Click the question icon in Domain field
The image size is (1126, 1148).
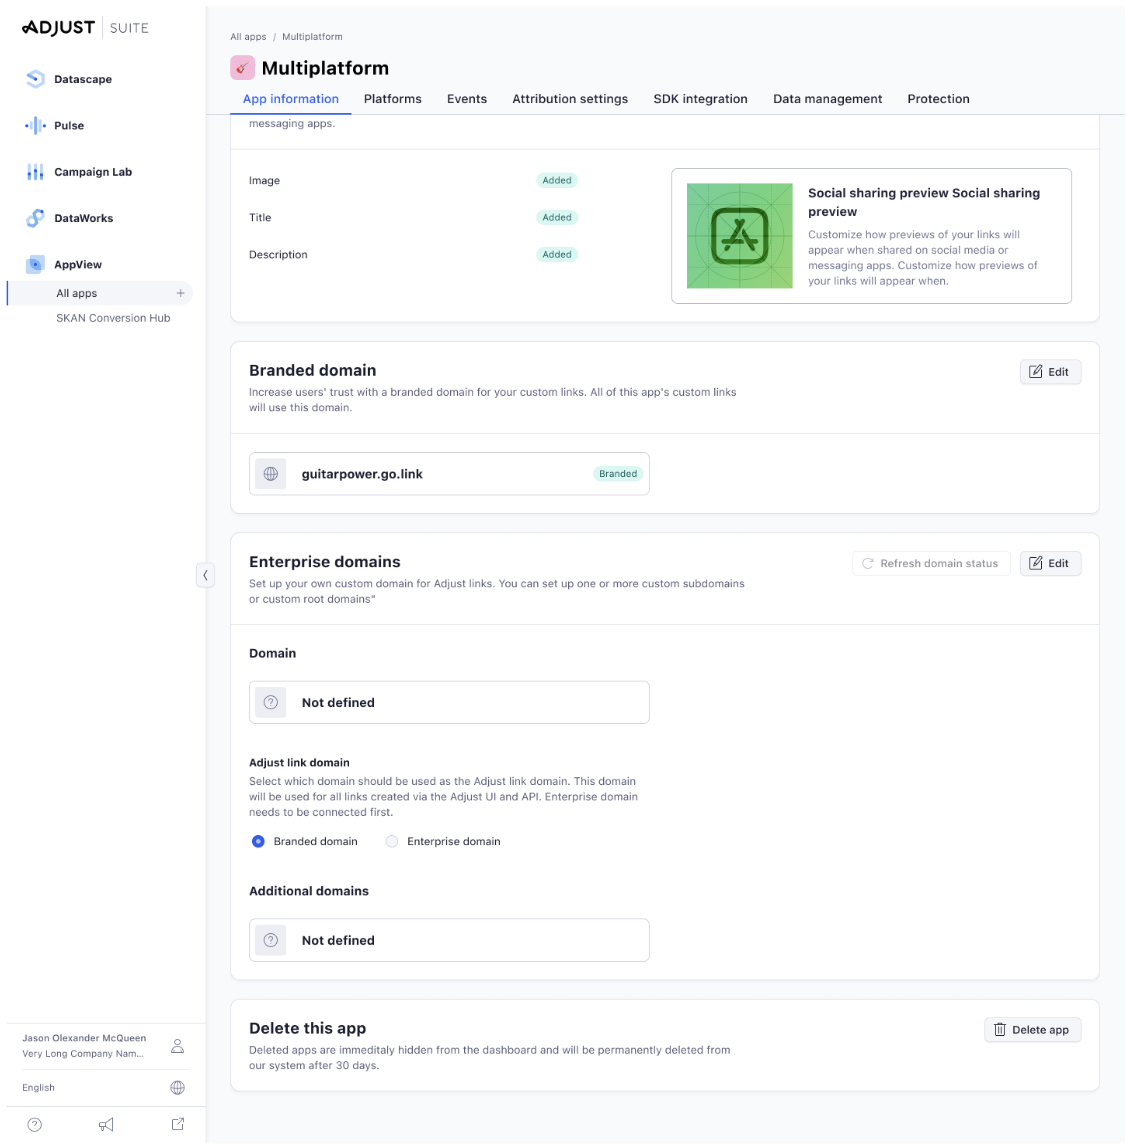click(x=271, y=703)
